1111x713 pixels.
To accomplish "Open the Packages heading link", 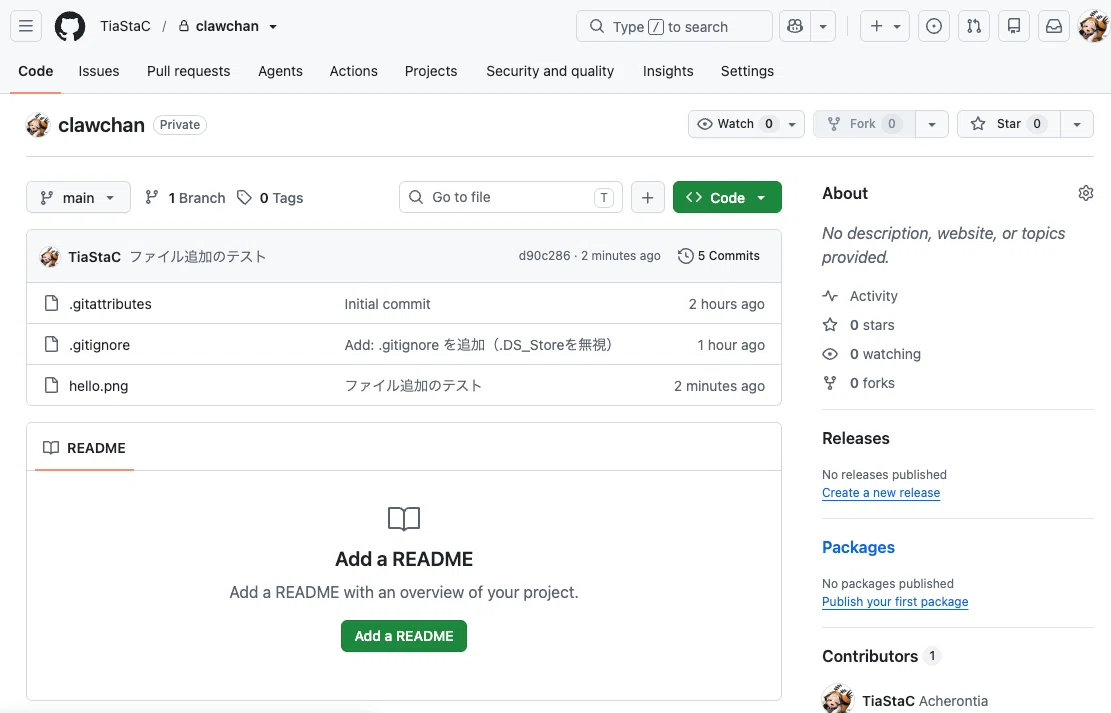I will (x=858, y=547).
